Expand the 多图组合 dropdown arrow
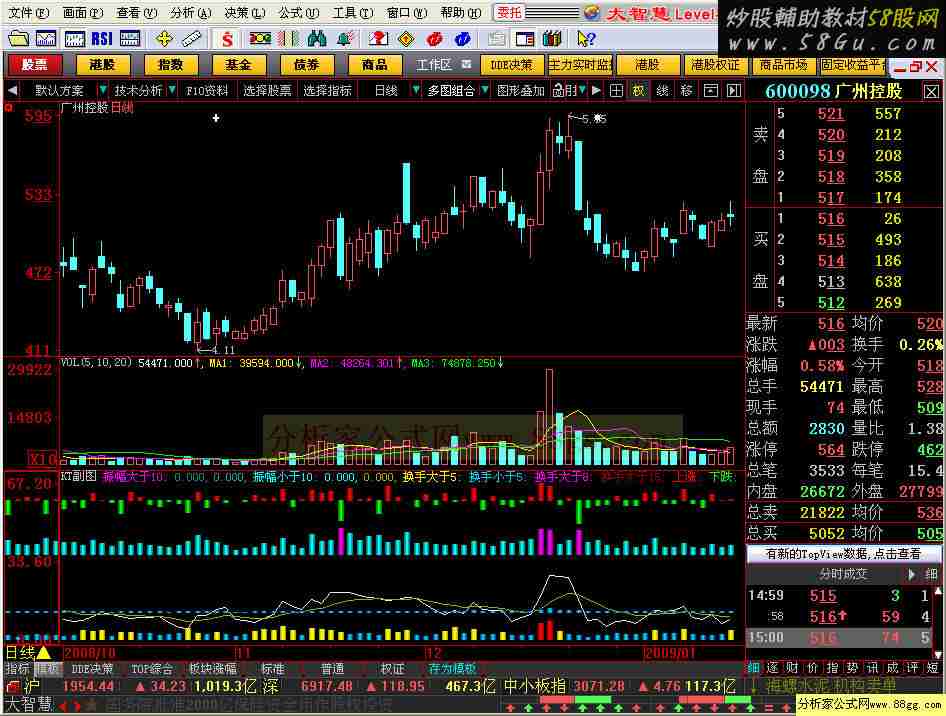 (484, 90)
